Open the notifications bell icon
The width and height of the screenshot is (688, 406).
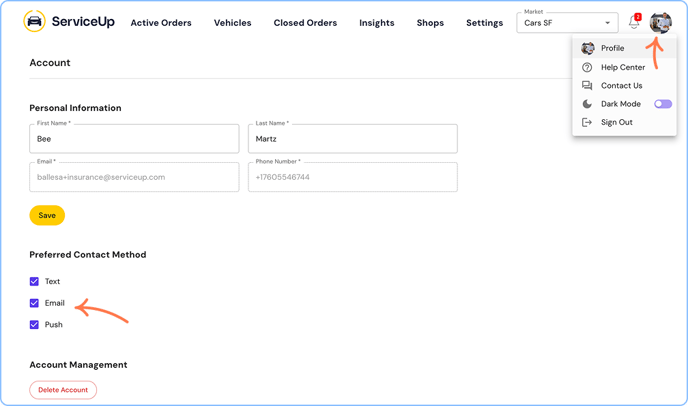634,23
